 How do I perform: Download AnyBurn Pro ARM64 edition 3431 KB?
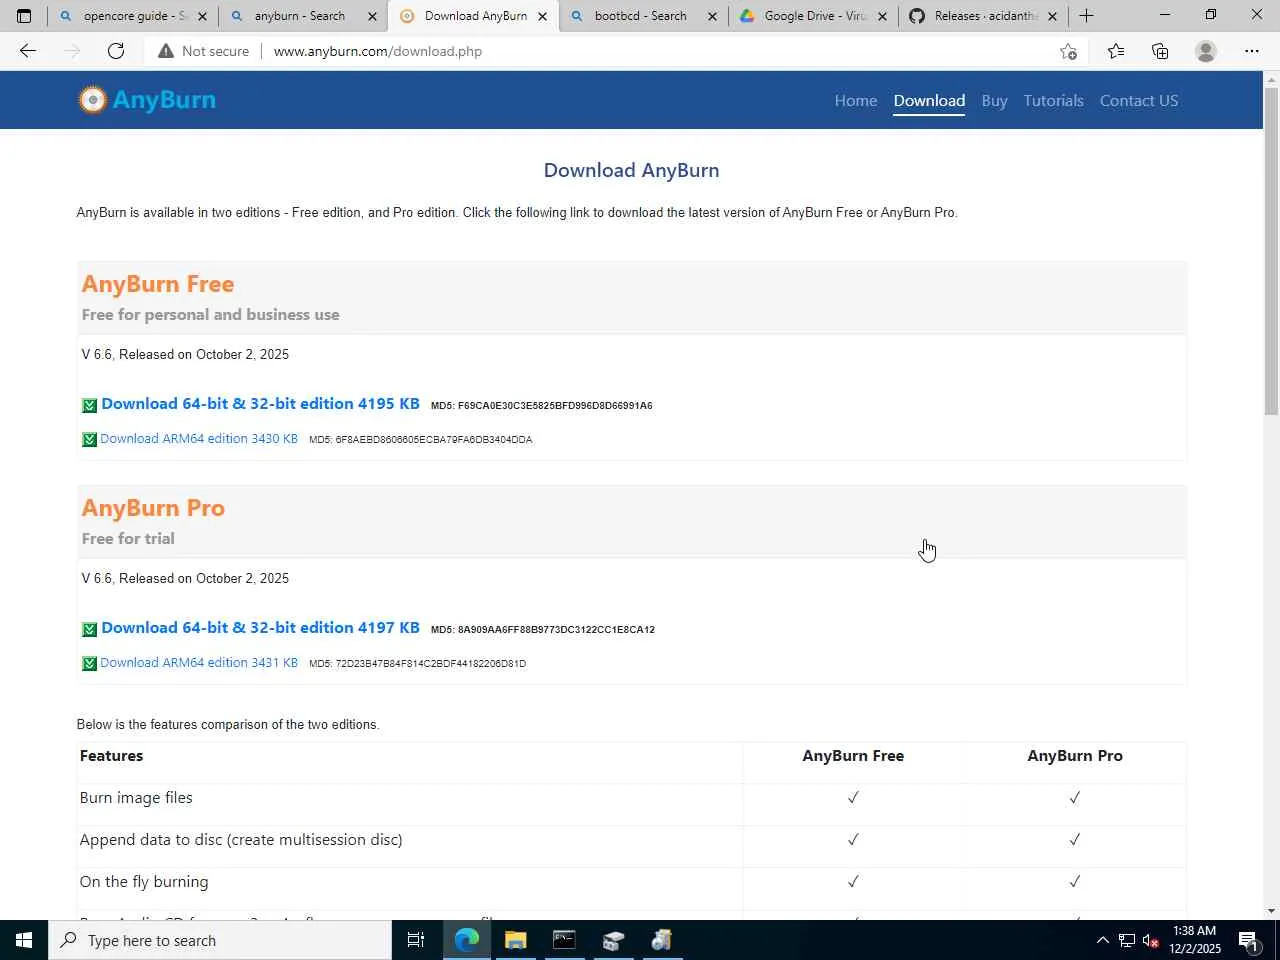(199, 663)
